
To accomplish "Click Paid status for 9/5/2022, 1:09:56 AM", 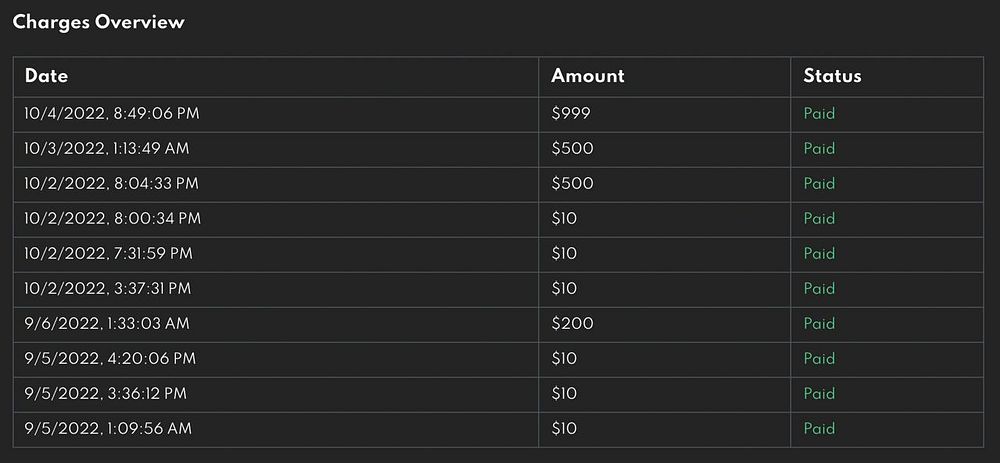I will coord(819,429).
